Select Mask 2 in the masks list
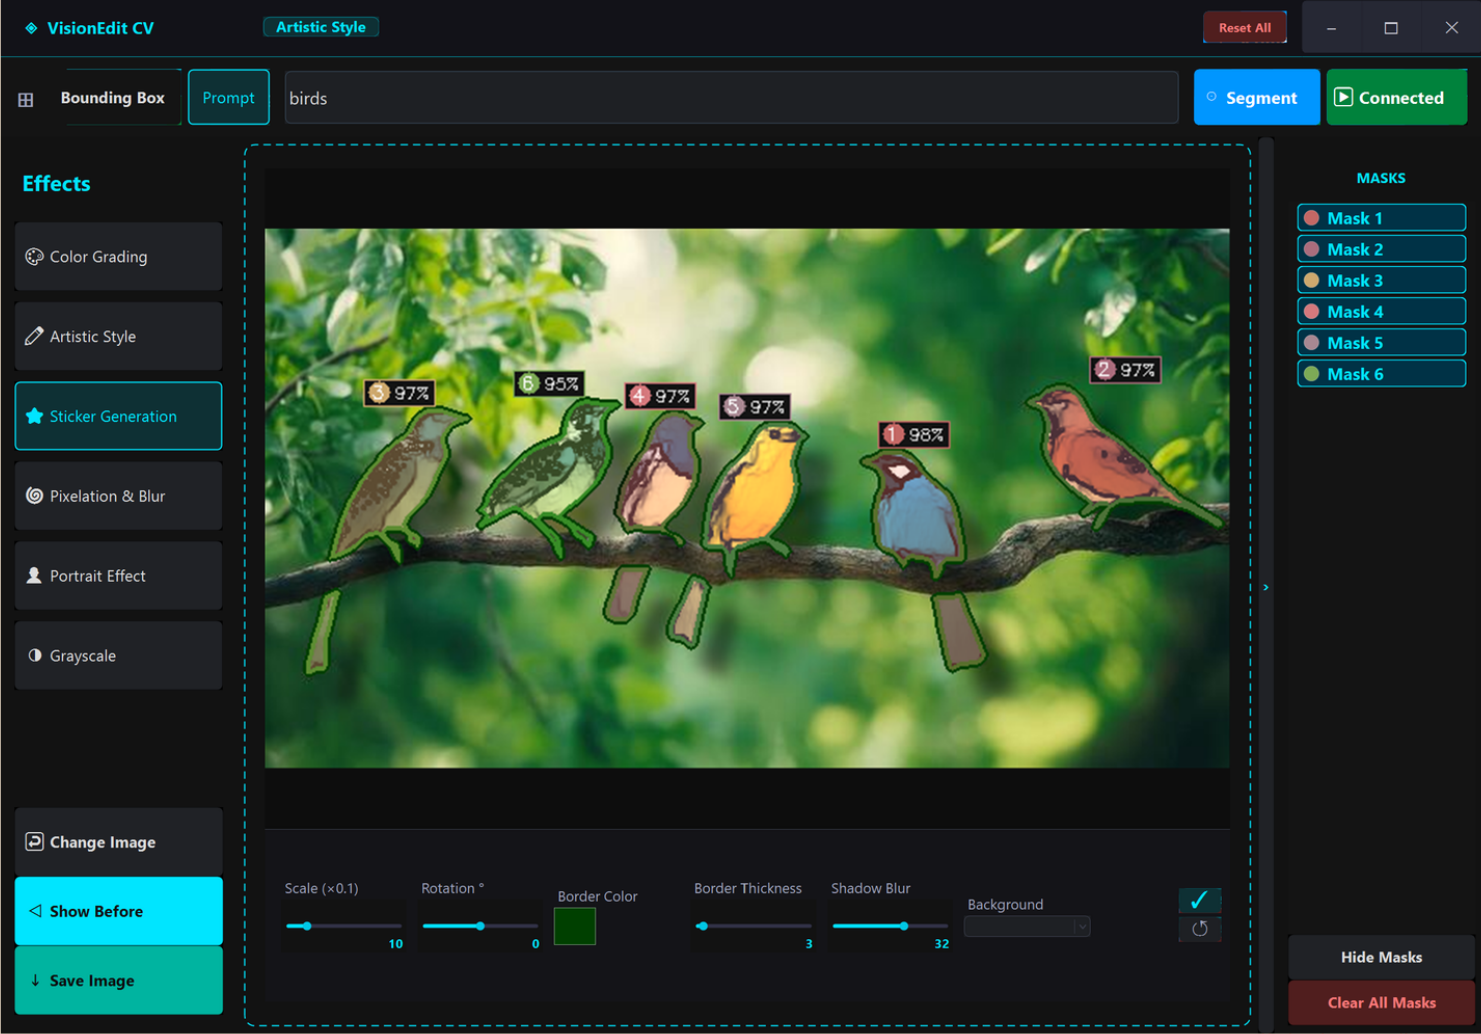This screenshot has width=1481, height=1034. (1381, 249)
